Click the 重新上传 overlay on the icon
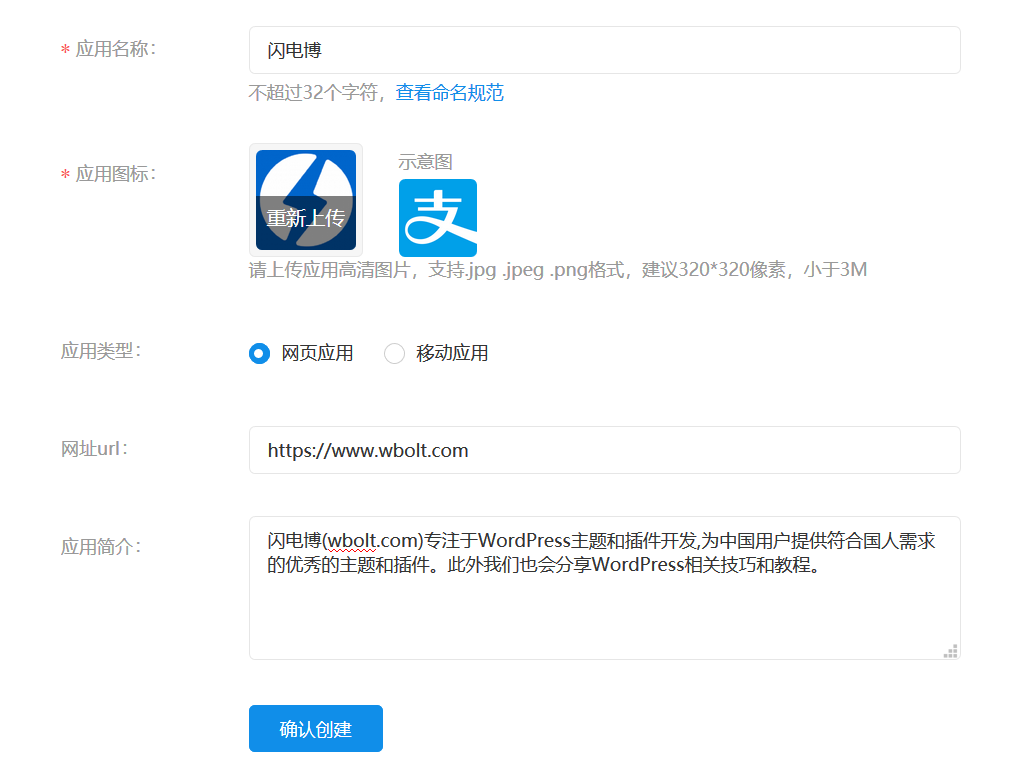This screenshot has height=781, width=1017. click(x=306, y=216)
